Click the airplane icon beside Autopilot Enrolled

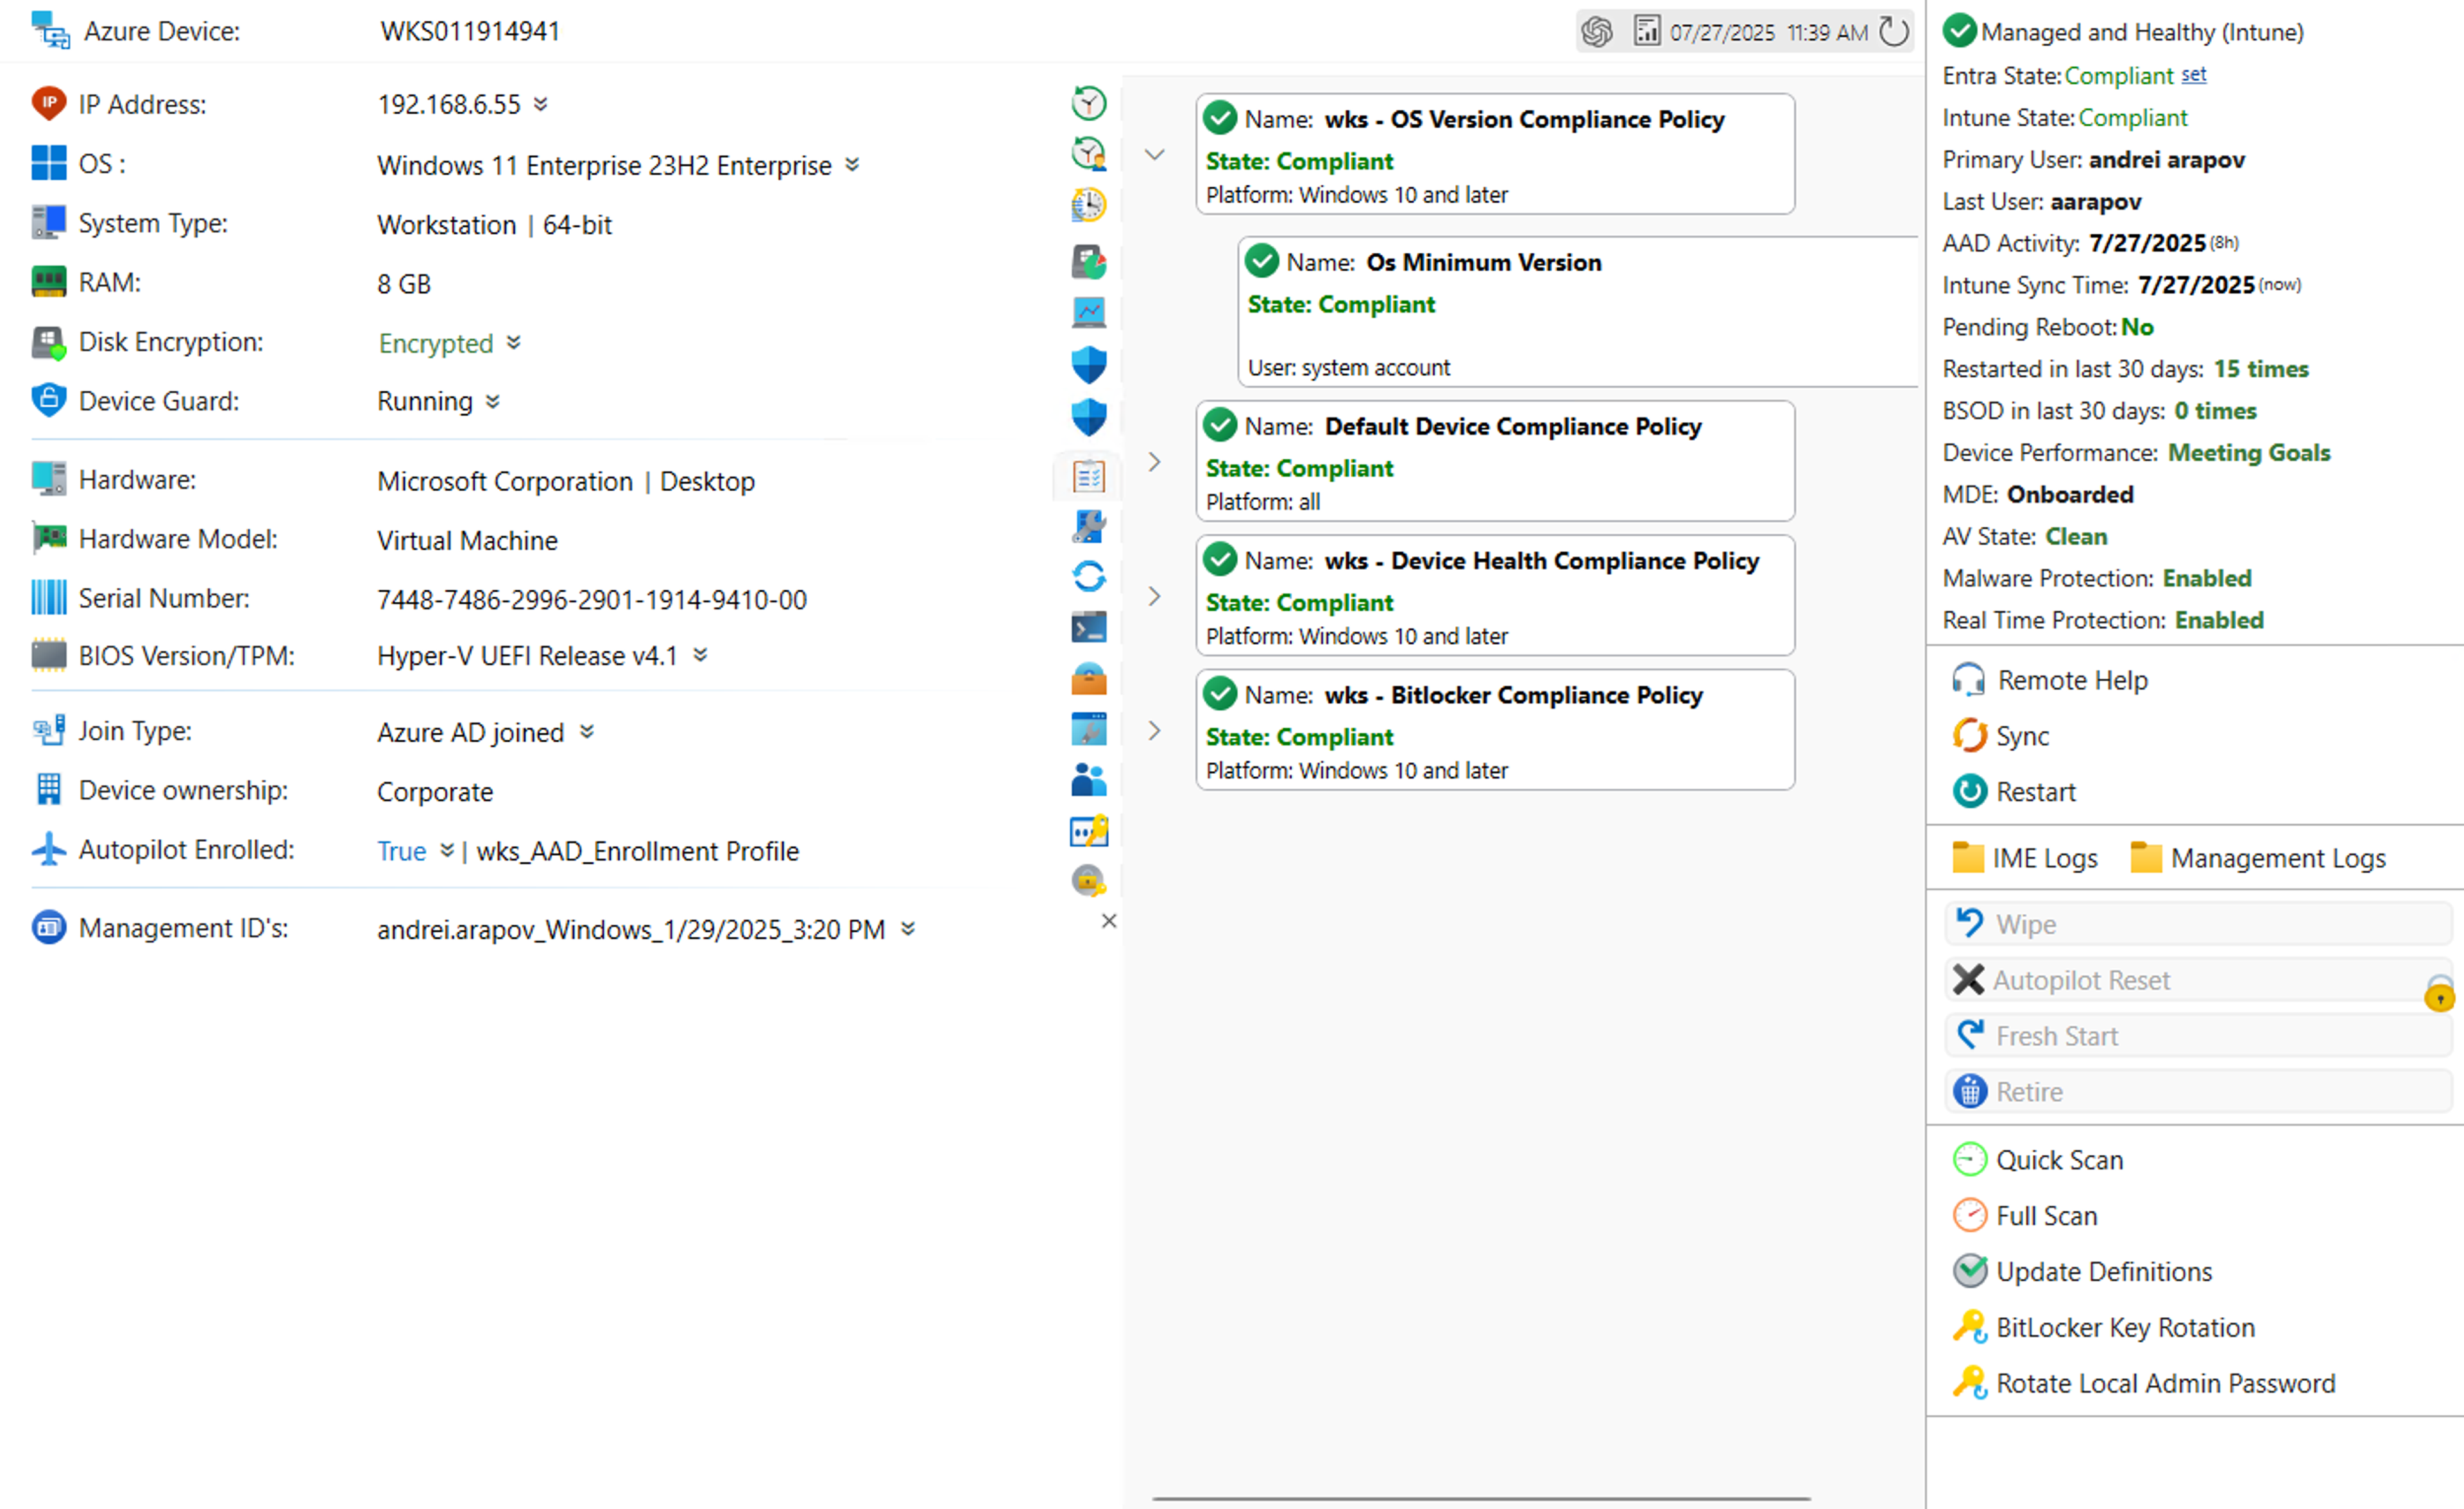click(x=48, y=849)
